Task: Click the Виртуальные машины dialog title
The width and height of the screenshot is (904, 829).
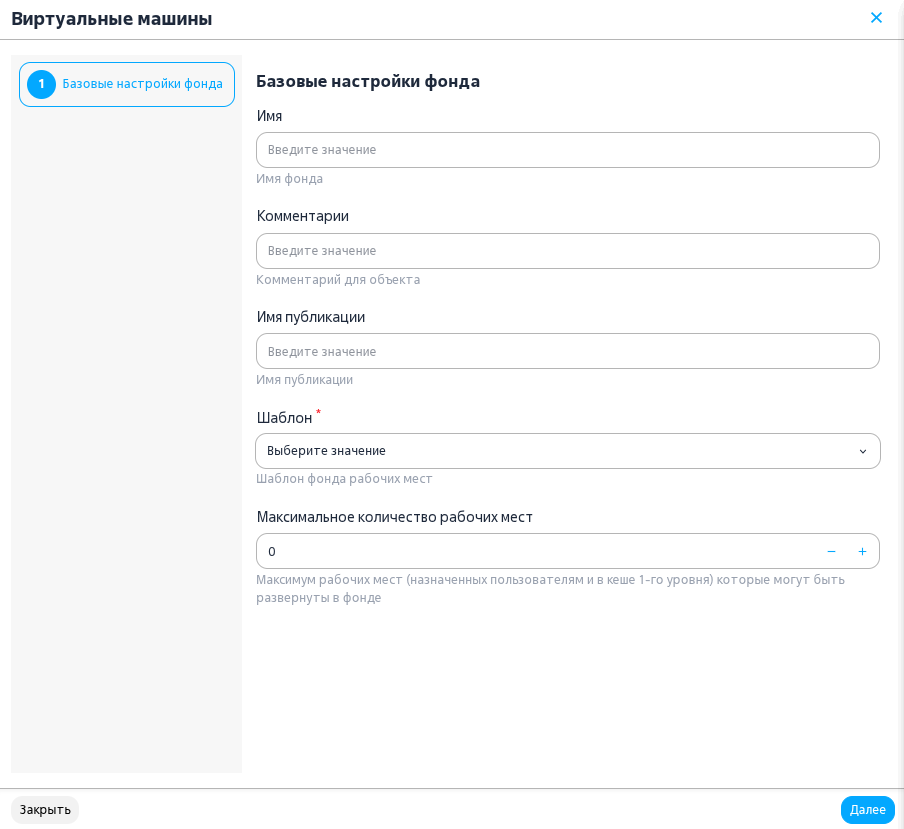Action: point(112,18)
